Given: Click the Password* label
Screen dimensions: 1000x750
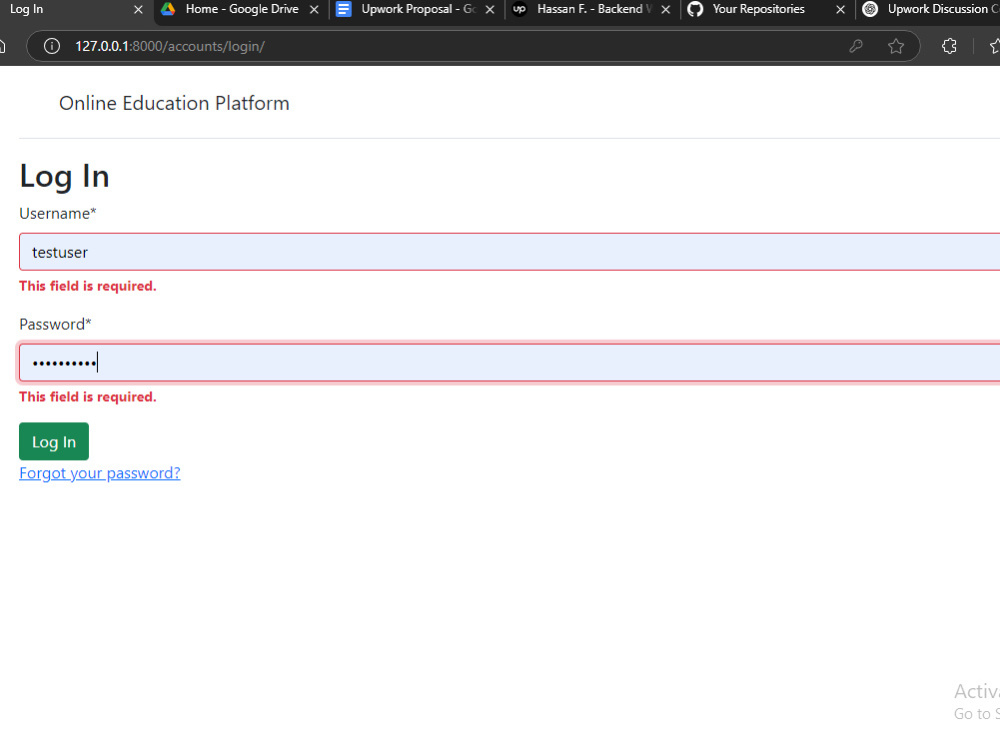Looking at the screenshot, I should (x=55, y=324).
